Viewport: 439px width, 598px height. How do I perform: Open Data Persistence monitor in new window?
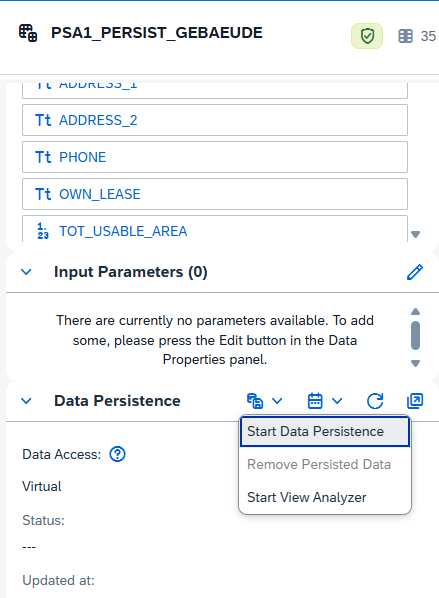tap(415, 401)
